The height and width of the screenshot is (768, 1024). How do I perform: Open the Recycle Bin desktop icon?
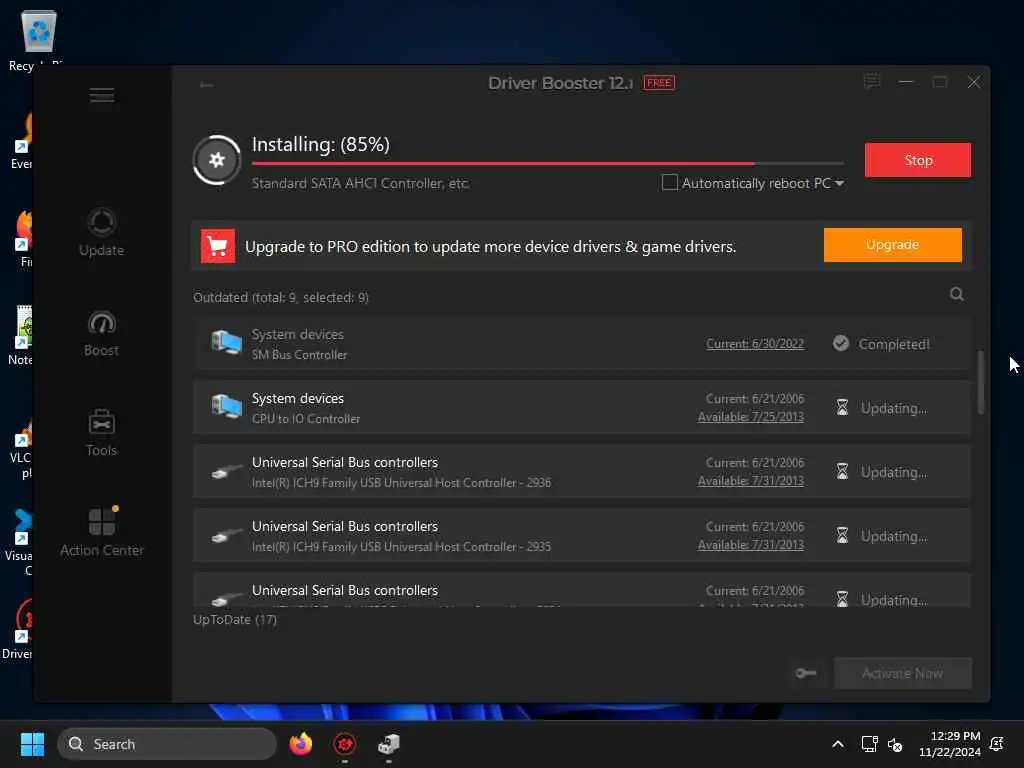pyautogui.click(x=38, y=40)
